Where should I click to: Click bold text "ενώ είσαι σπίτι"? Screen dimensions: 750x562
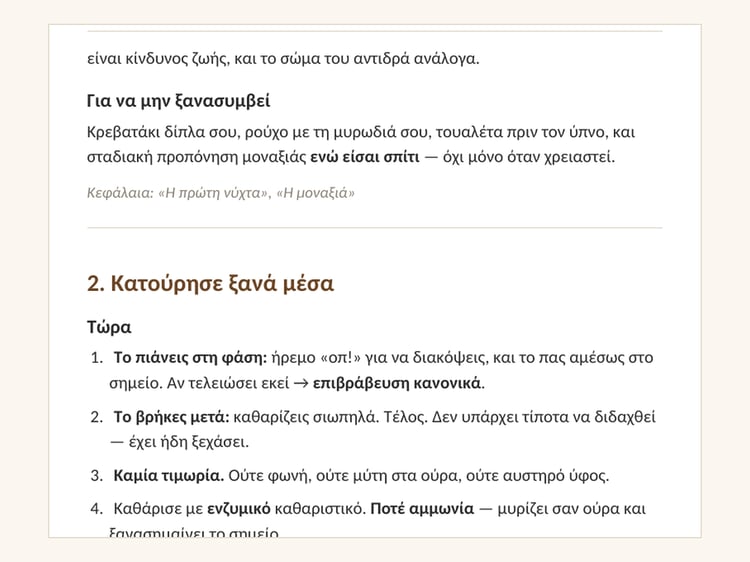tap(365, 157)
